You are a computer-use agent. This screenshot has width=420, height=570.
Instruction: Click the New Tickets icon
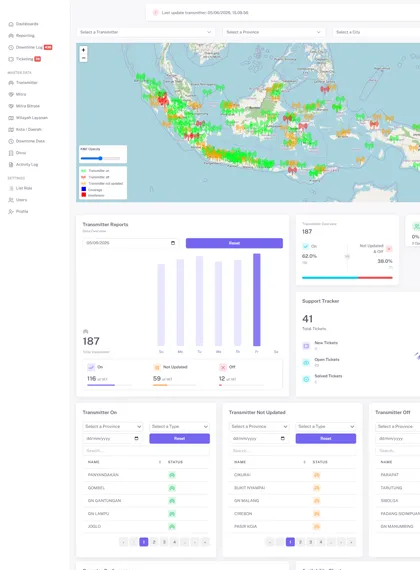pyautogui.click(x=306, y=346)
